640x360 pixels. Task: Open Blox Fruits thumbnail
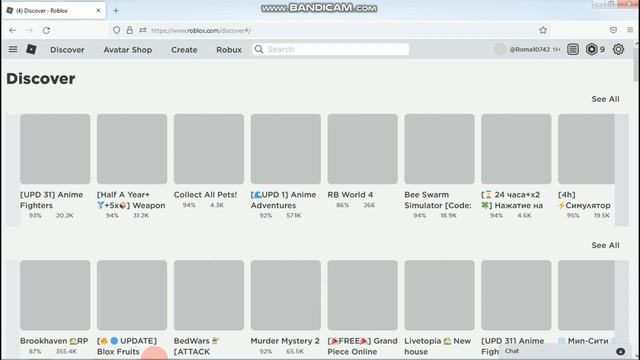click(x=132, y=295)
